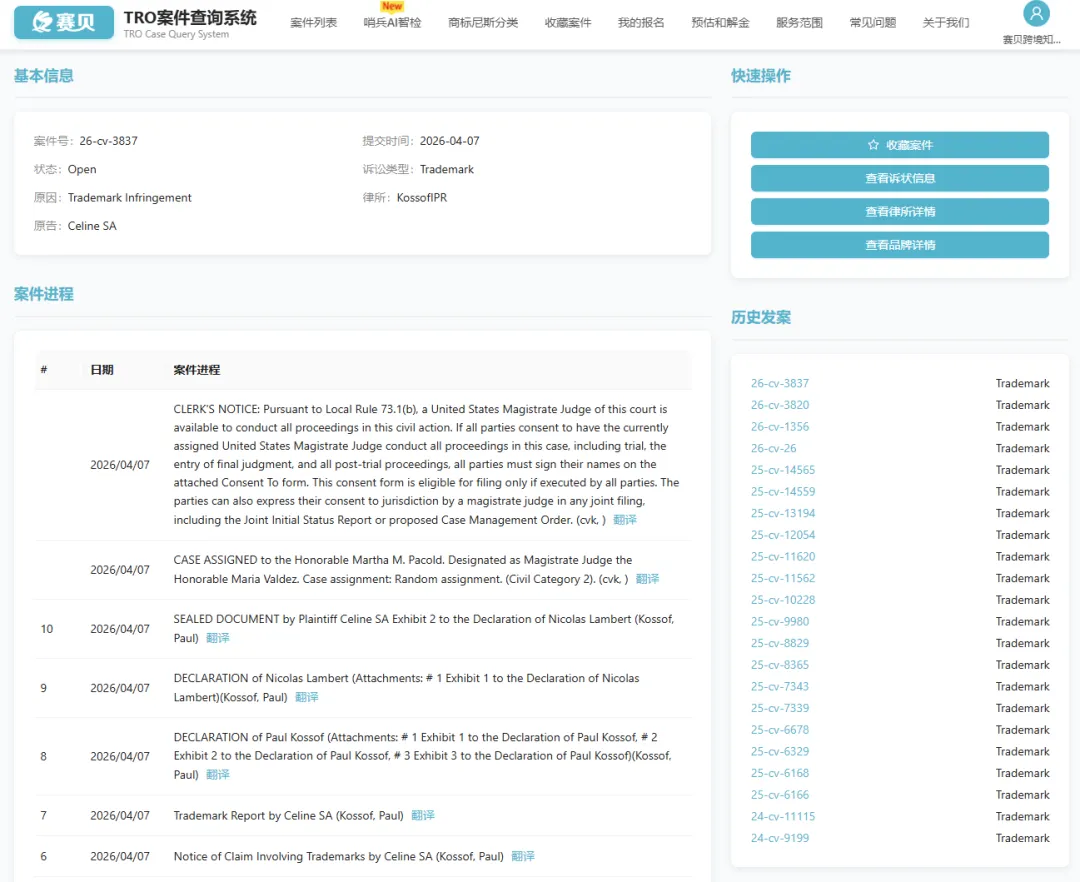Go to 商标尼斯分类
Viewport: 1080px width, 882px height.
point(483,23)
